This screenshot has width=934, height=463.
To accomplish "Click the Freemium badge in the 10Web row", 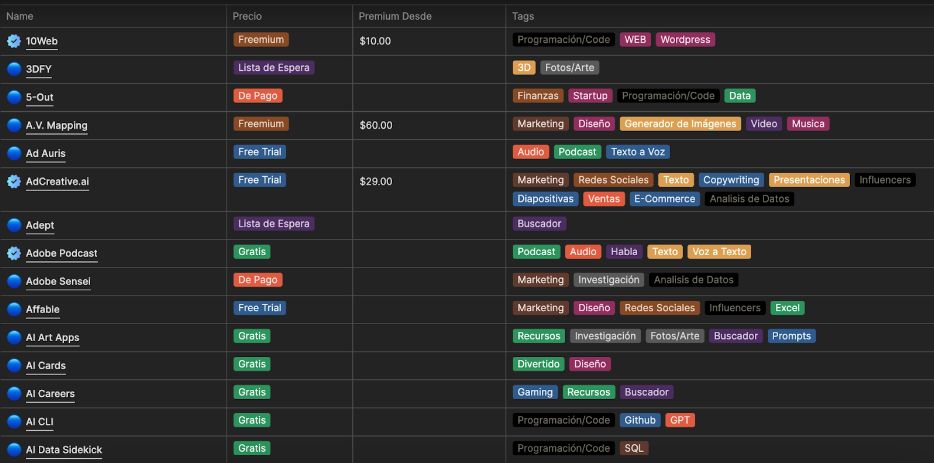I will coord(261,40).
